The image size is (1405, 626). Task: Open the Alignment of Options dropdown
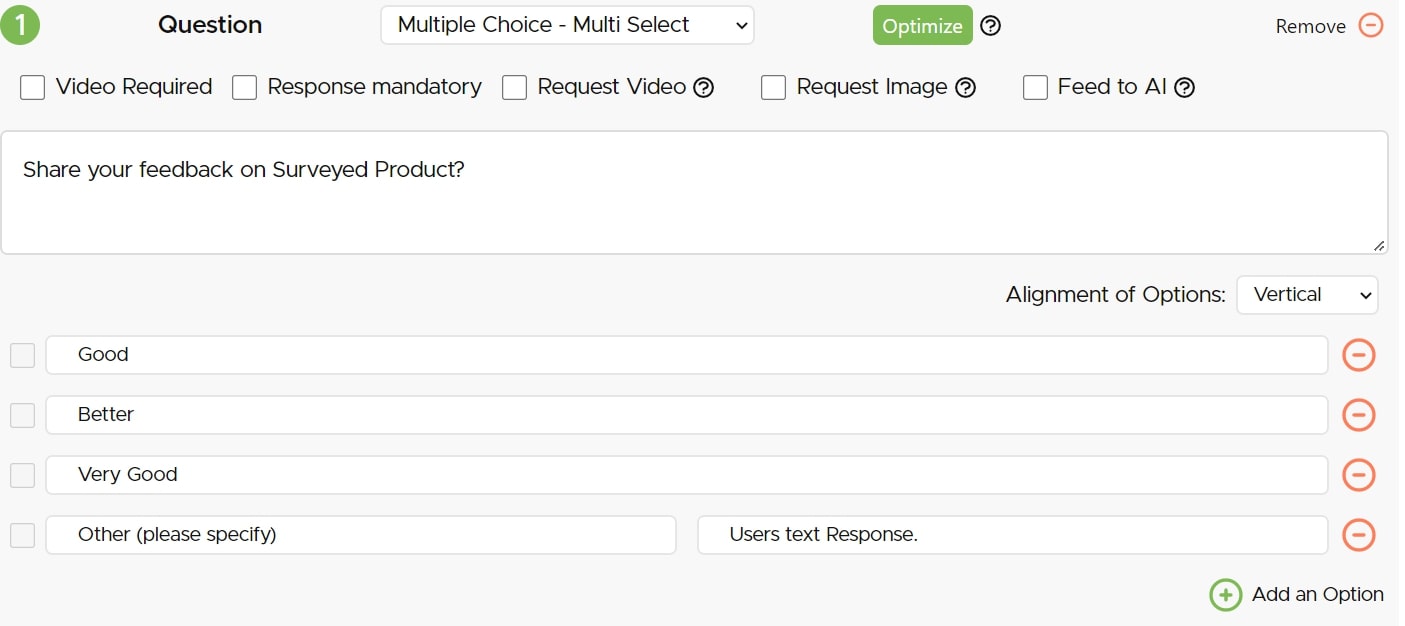click(1307, 295)
